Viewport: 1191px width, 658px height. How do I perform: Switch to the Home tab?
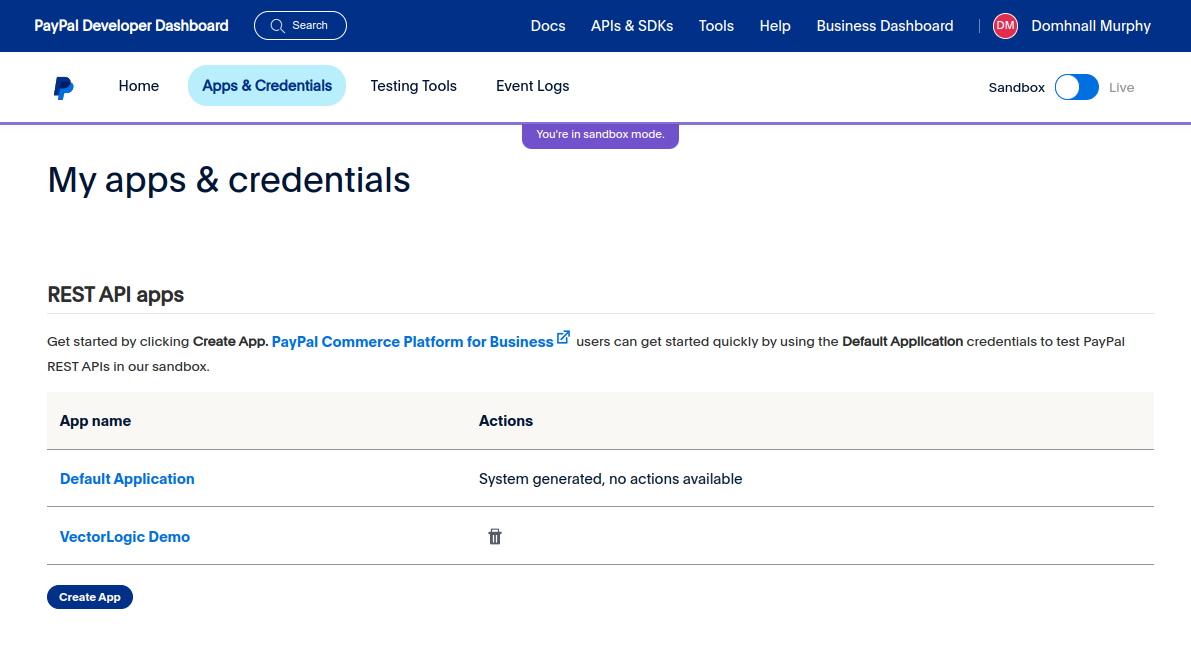tap(138, 86)
